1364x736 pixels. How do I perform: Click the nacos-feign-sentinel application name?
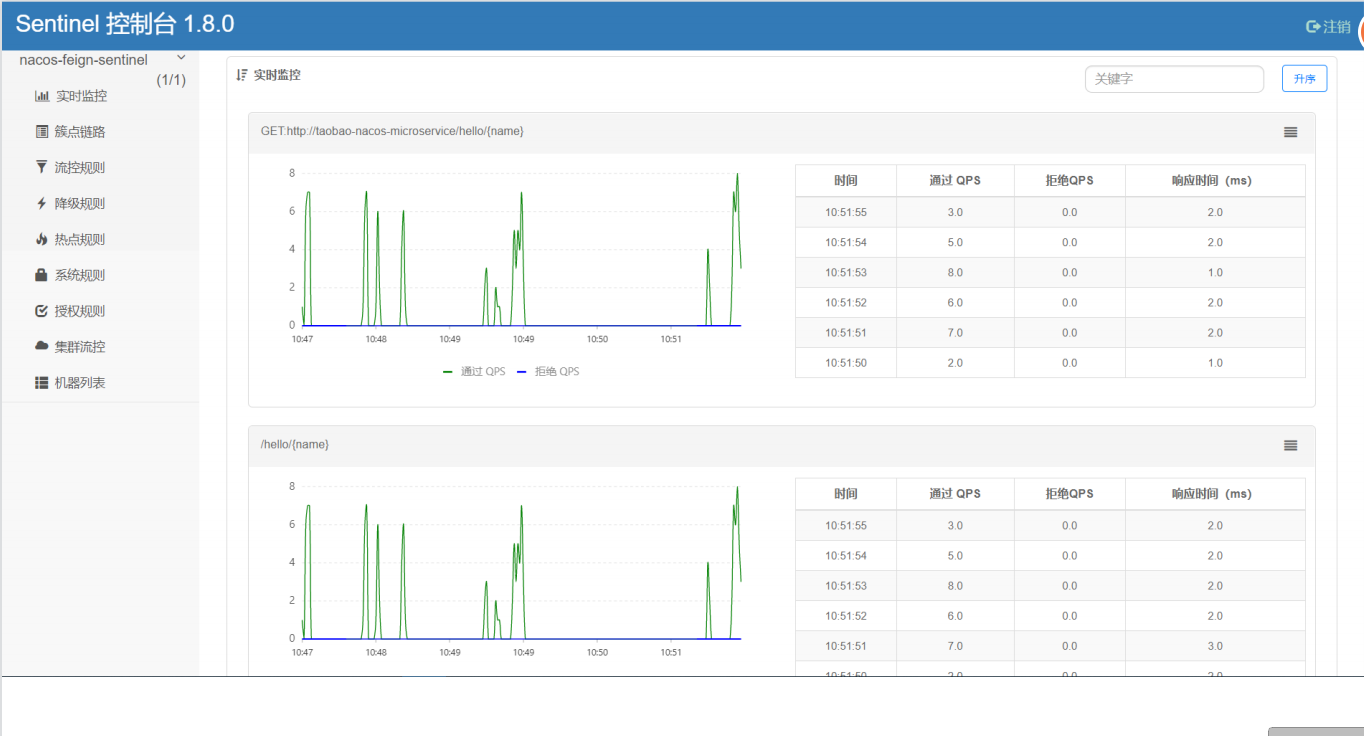click(83, 60)
